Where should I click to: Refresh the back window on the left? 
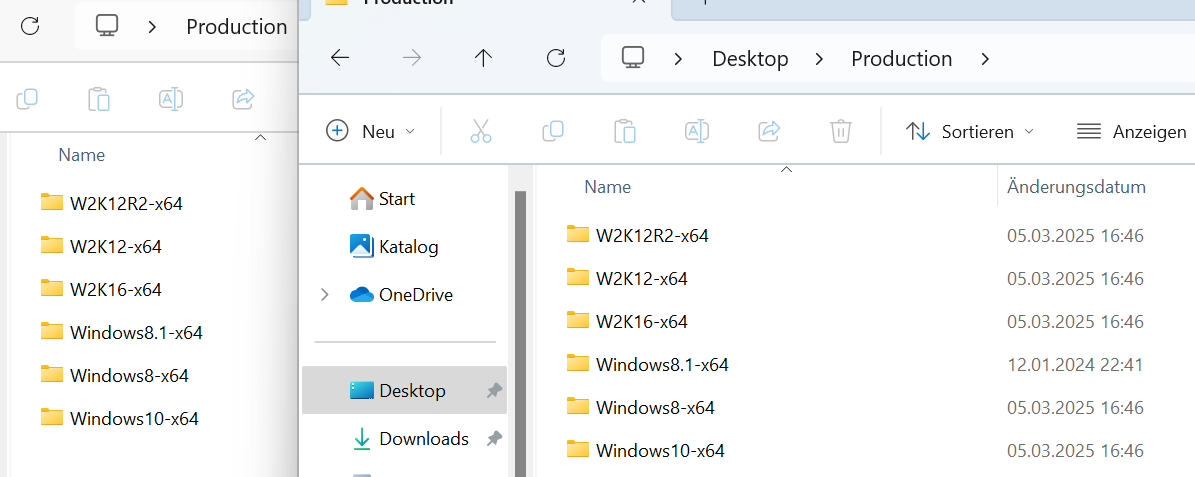tap(29, 26)
